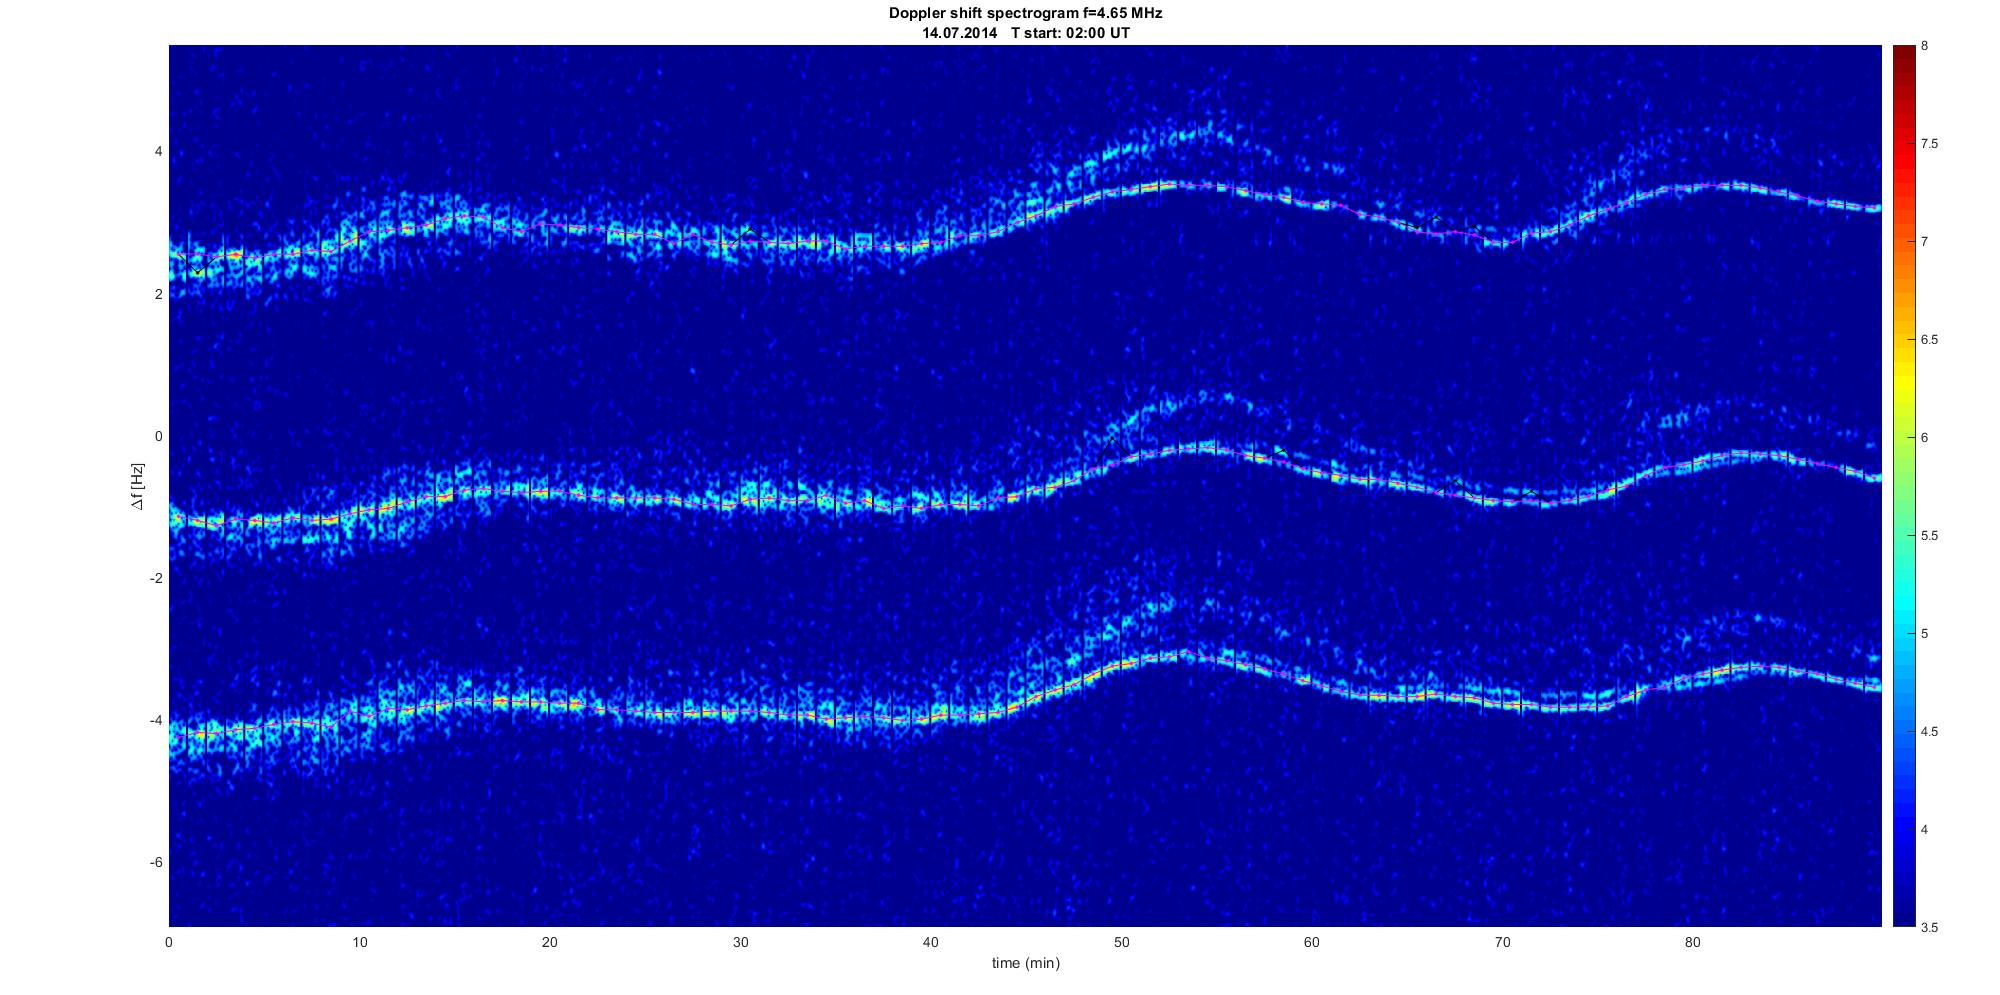
Task: Click the 'Δf [Hz]' y-axis label
Action: pos(138,486)
